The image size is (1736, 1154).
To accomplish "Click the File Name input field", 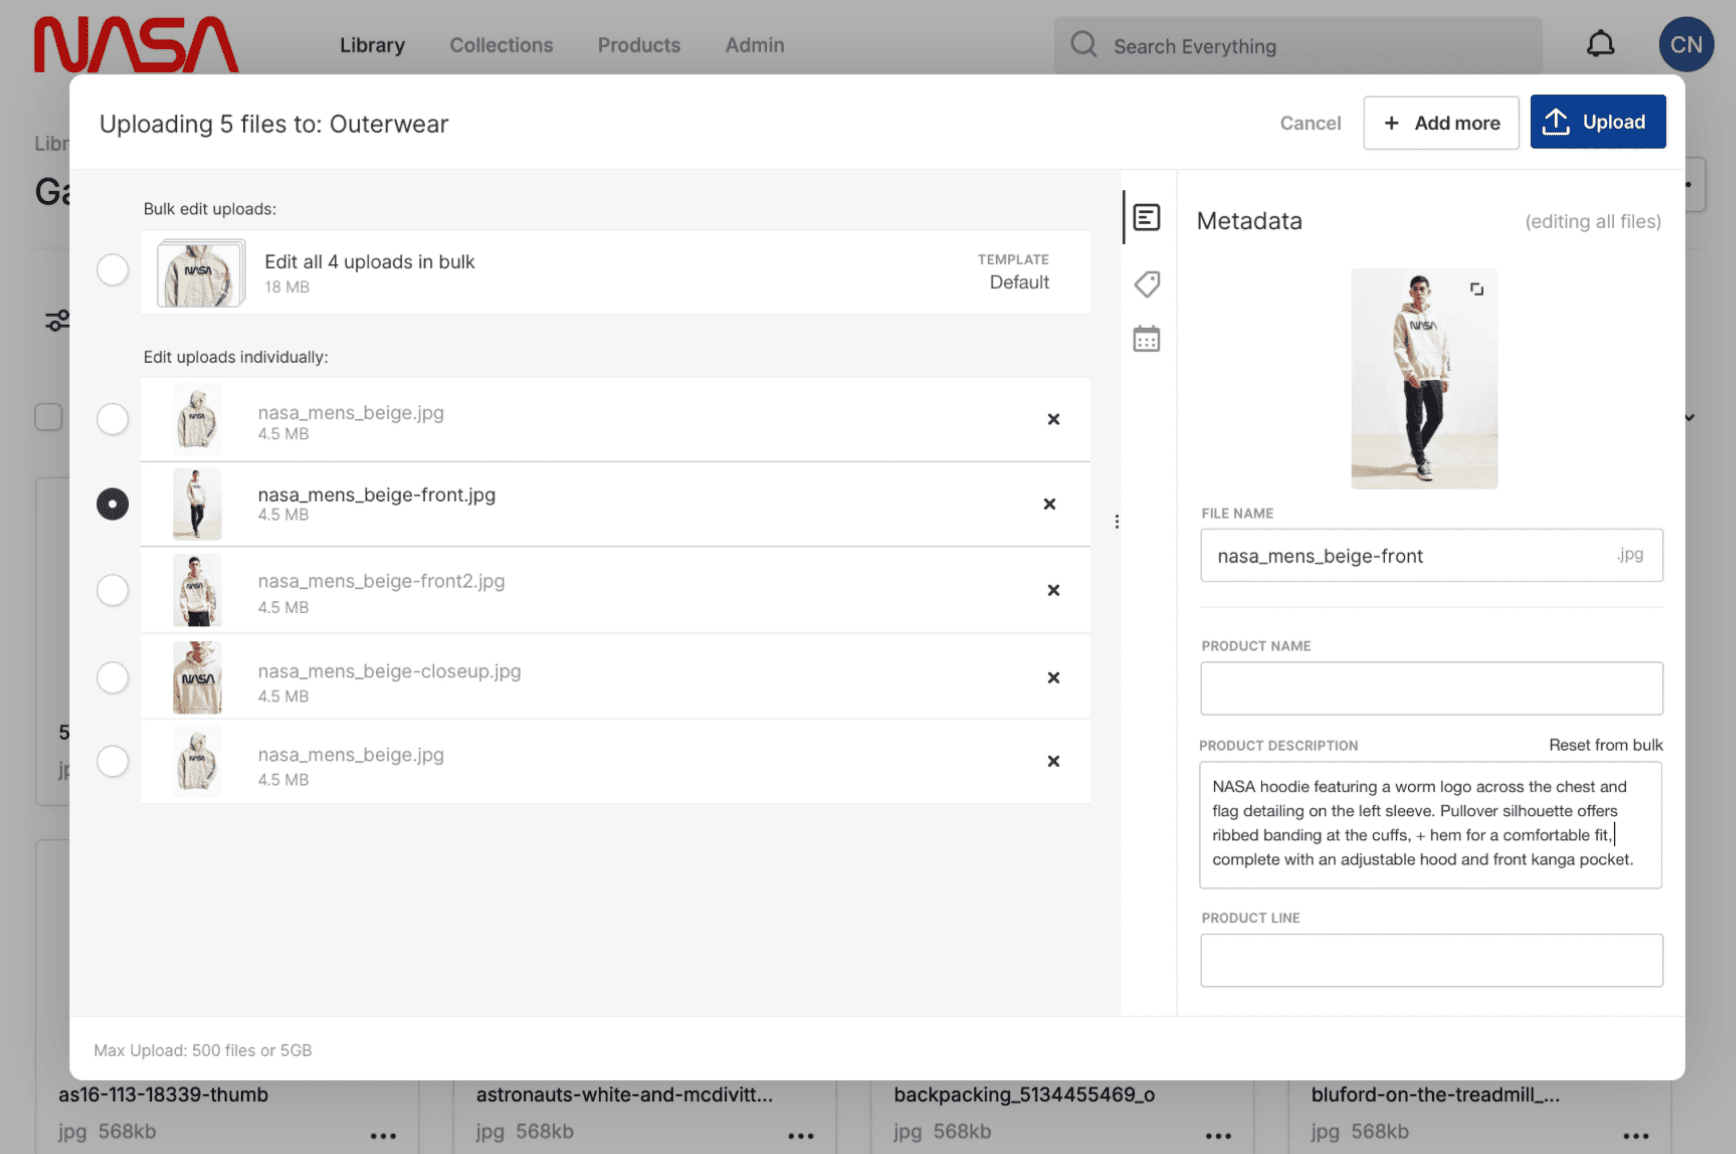I will (1431, 555).
